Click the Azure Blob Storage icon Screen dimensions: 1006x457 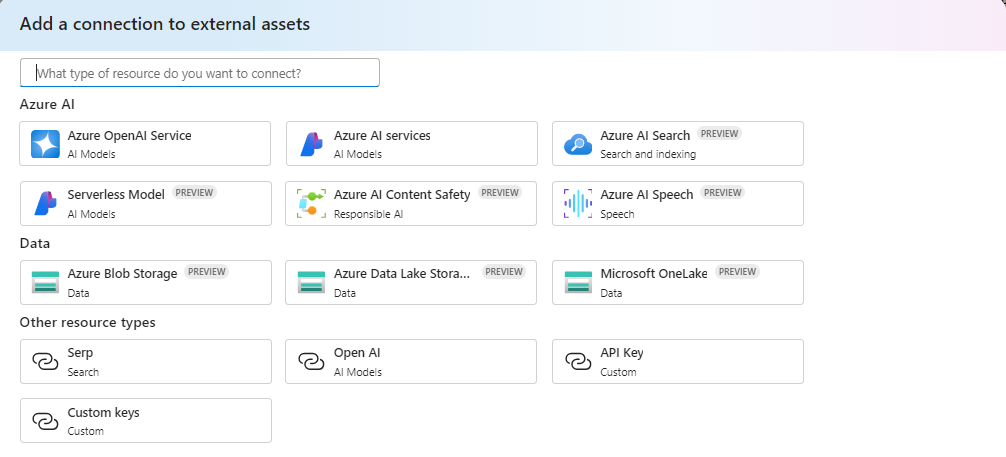coord(45,282)
